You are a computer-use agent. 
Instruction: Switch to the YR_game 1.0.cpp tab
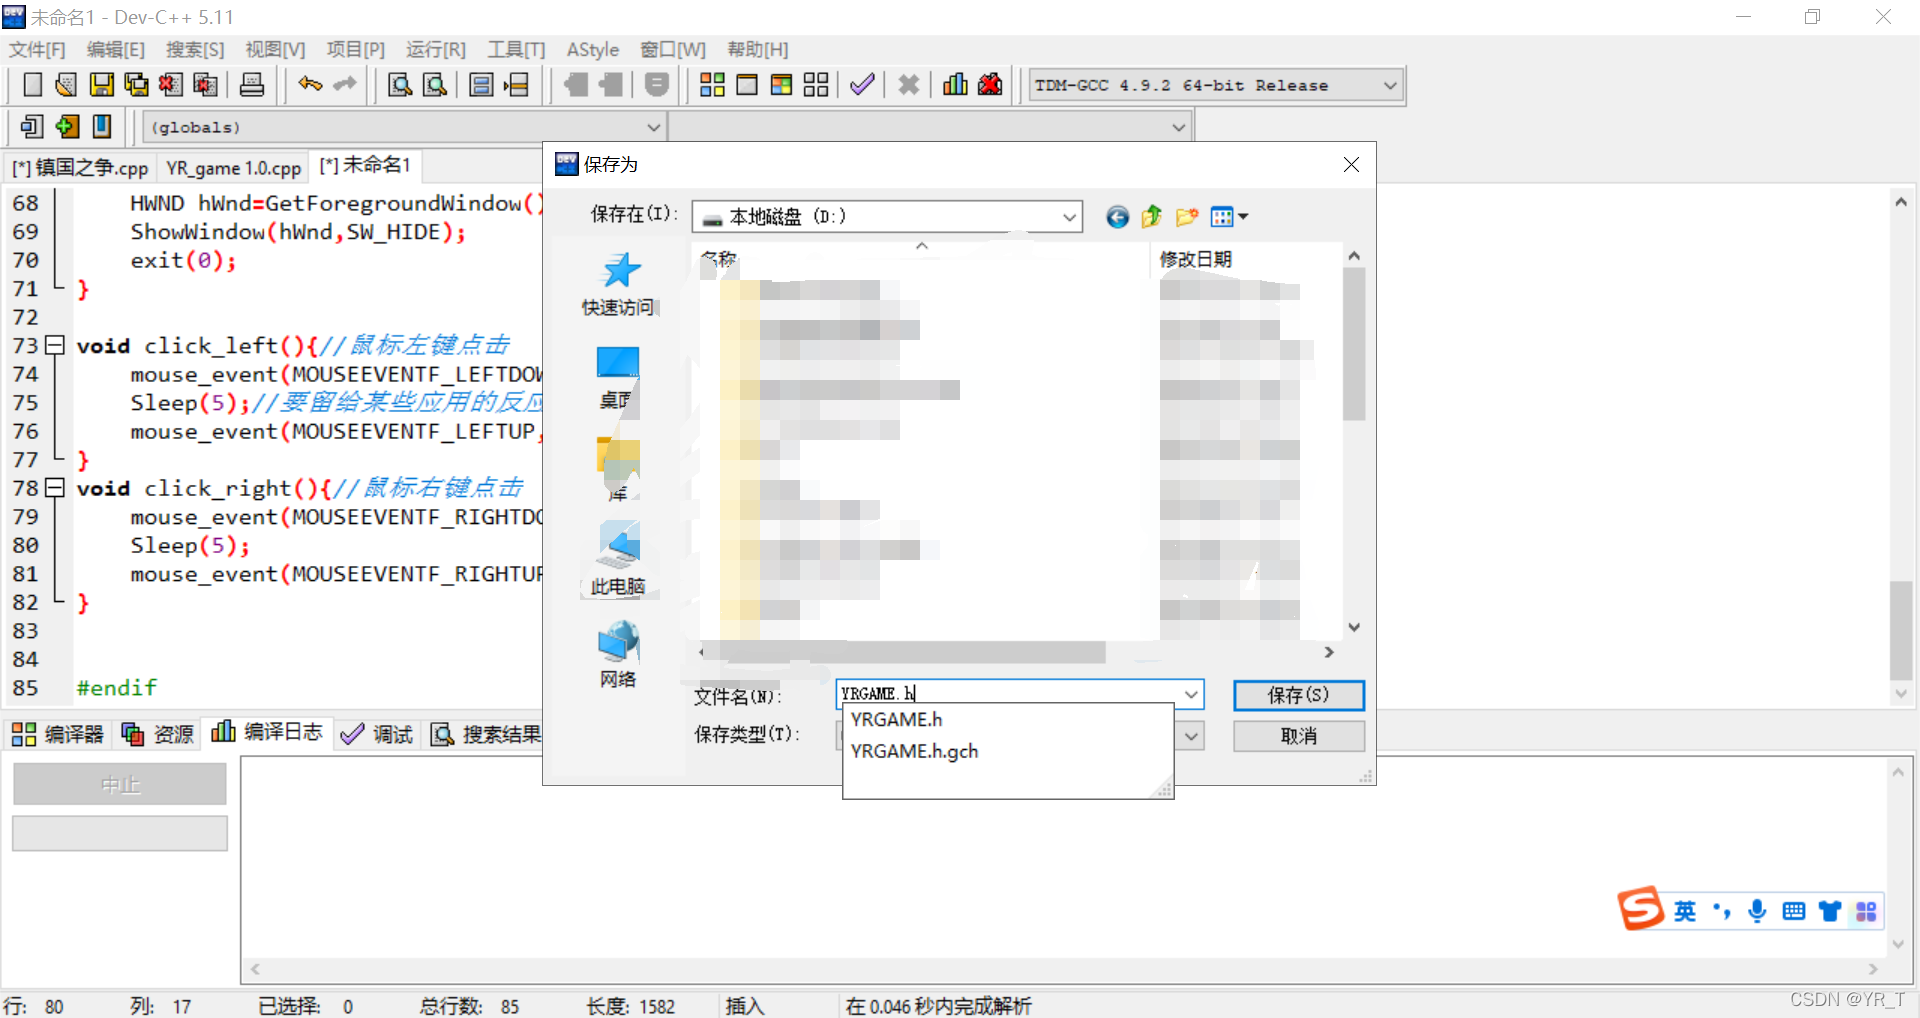tap(233, 168)
